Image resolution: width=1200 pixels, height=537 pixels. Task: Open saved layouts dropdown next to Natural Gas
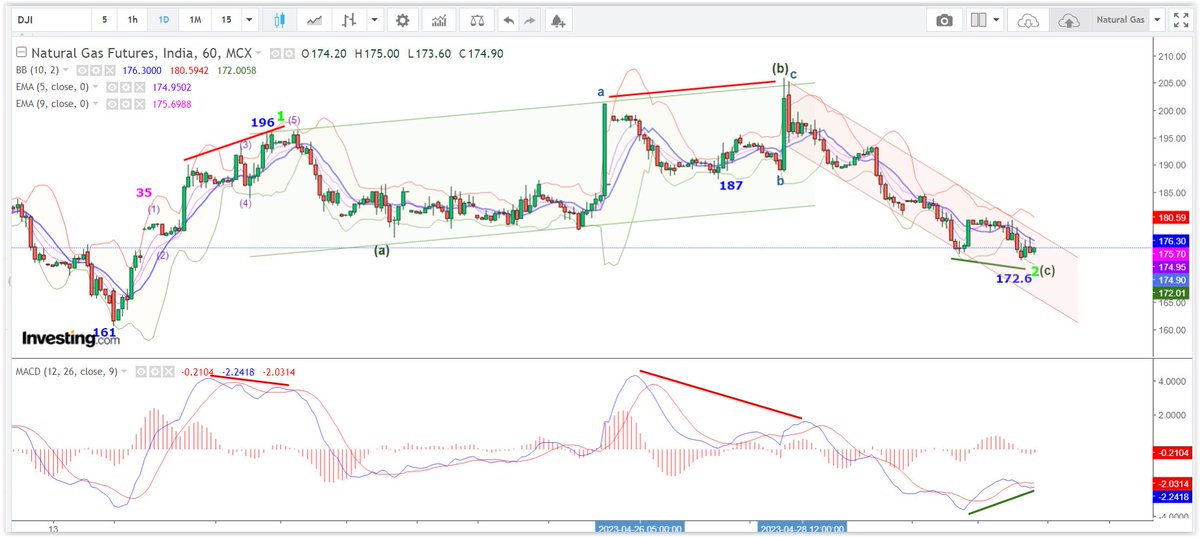click(x=1158, y=20)
